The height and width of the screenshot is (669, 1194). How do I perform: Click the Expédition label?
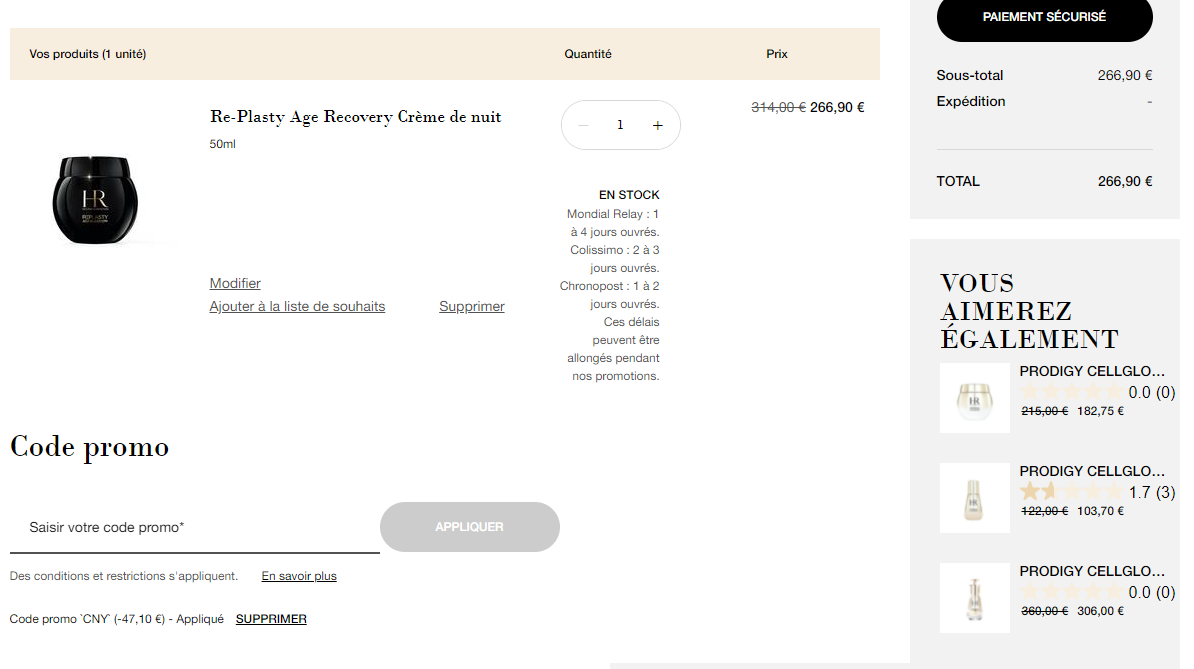[x=971, y=101]
